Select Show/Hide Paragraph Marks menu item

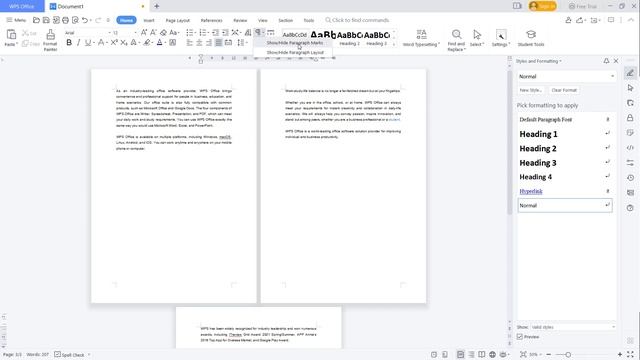click(x=295, y=43)
